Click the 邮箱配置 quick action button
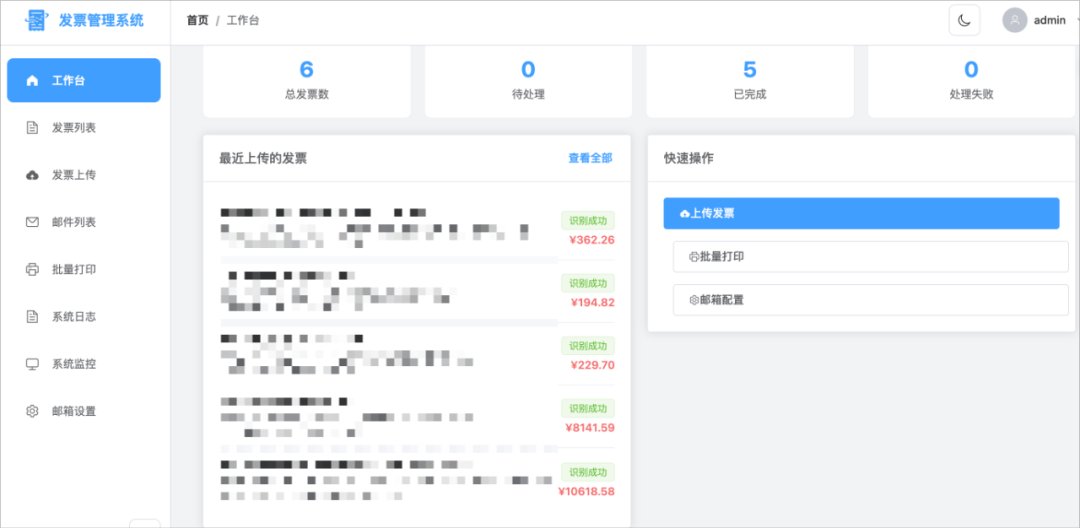The image size is (1080, 528). click(x=871, y=300)
